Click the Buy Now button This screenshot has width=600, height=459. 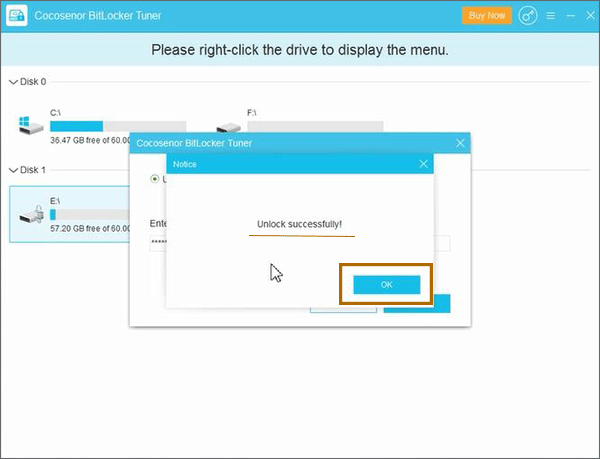(487, 16)
